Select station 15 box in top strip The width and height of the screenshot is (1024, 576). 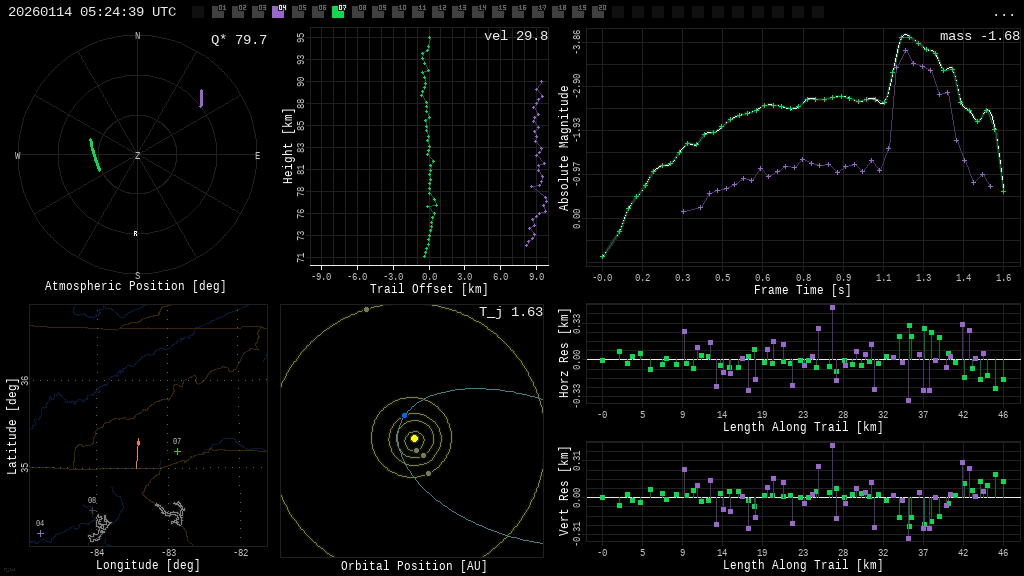498,12
